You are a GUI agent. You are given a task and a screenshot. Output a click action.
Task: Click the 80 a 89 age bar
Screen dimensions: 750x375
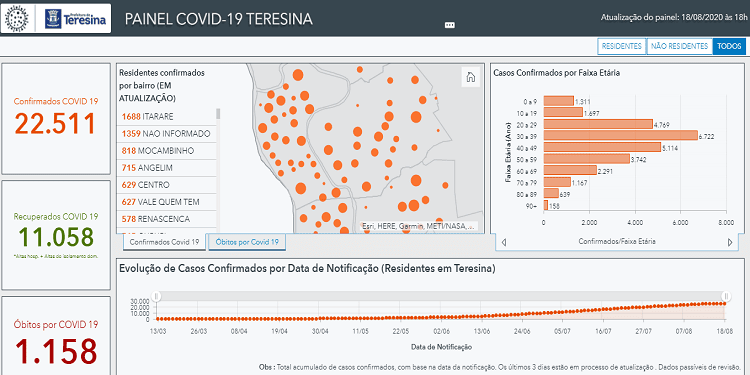551,194
